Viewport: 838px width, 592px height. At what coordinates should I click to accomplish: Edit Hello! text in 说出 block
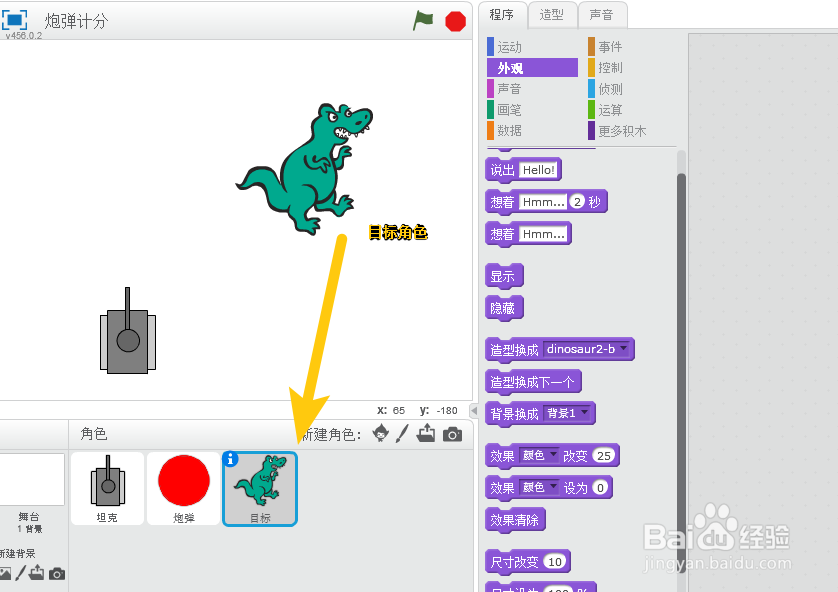(x=539, y=170)
